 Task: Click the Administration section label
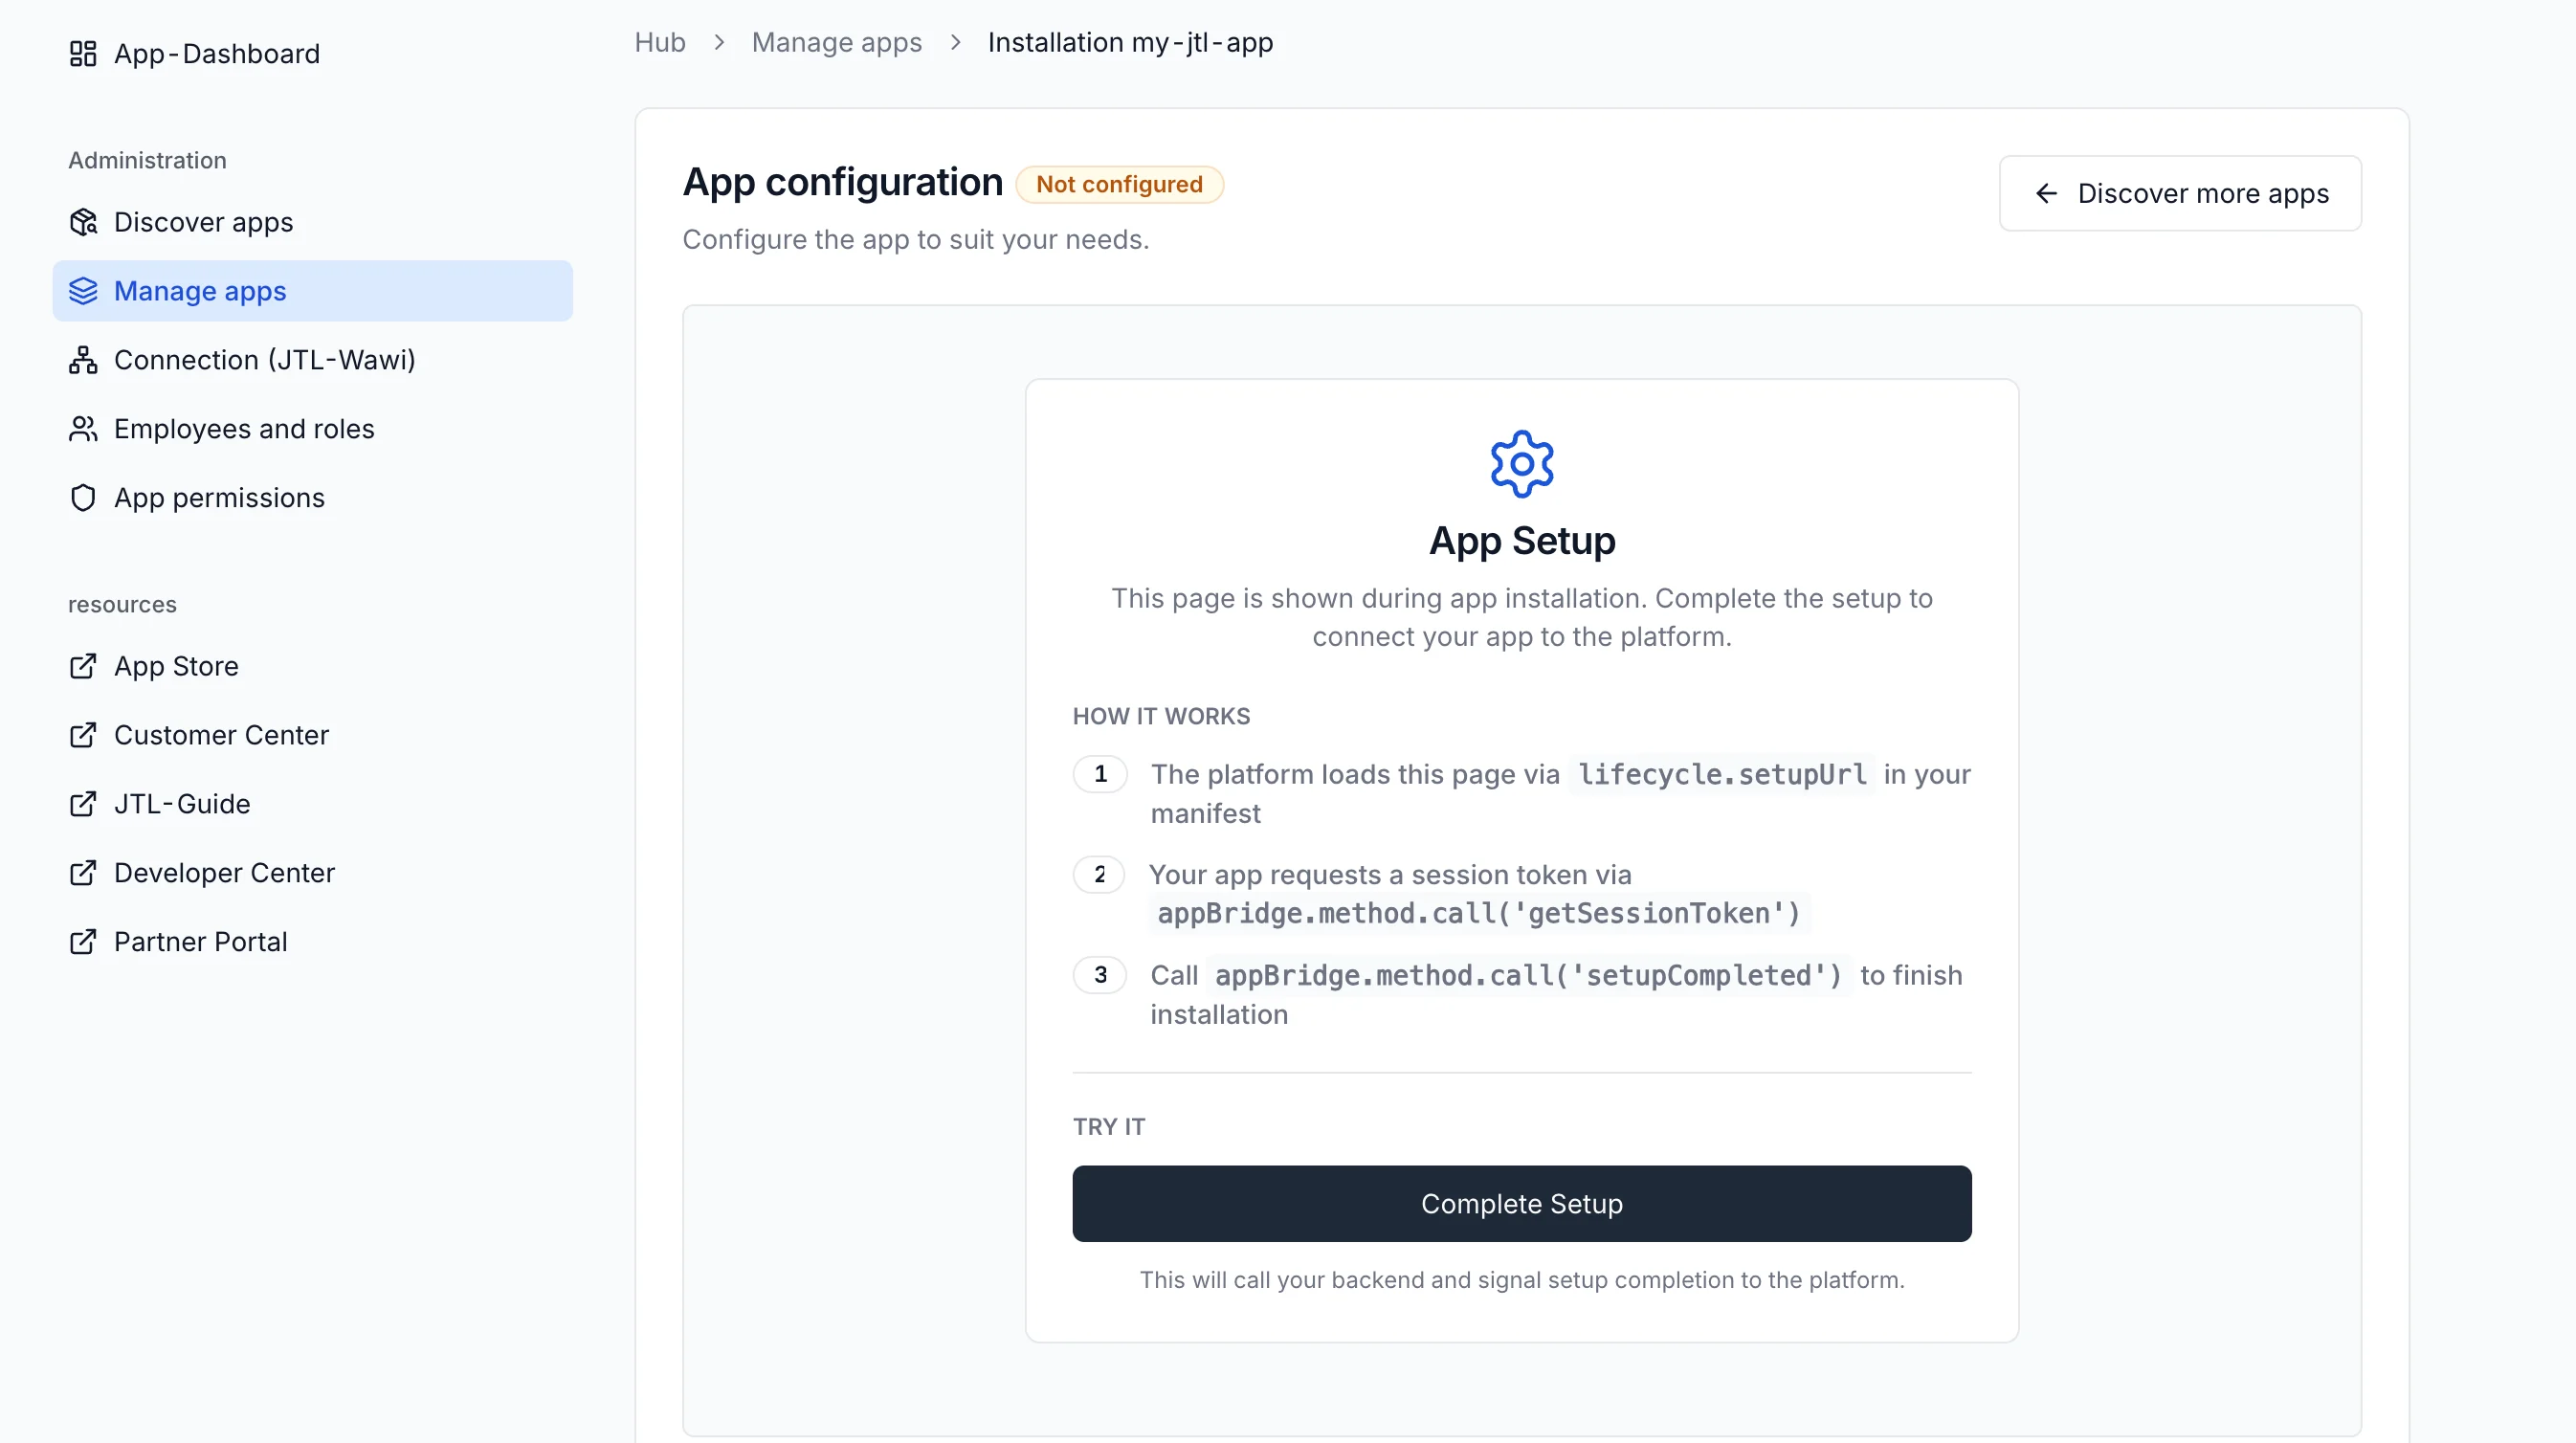pyautogui.click(x=147, y=161)
